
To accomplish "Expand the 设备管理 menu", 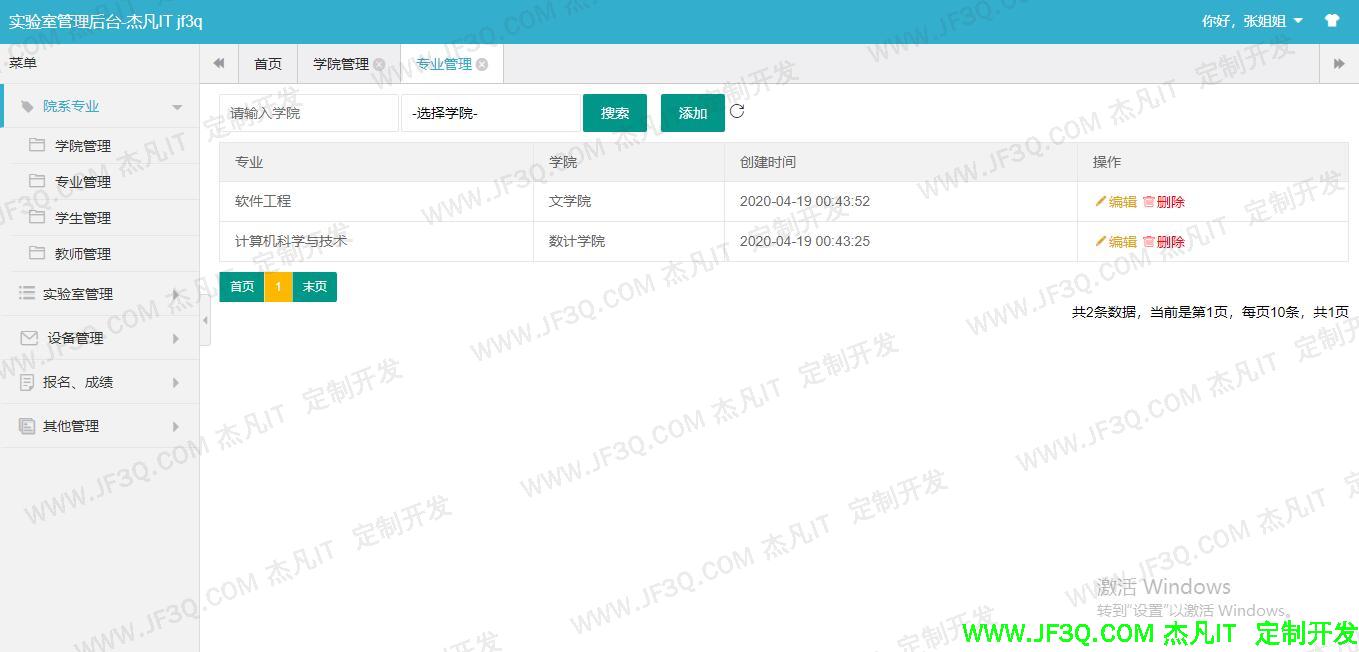I will [x=100, y=338].
